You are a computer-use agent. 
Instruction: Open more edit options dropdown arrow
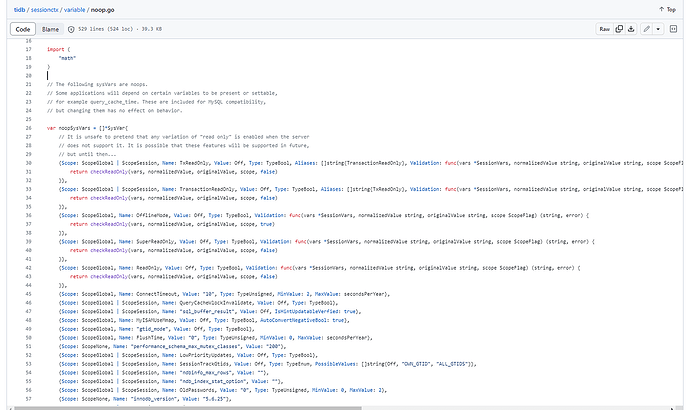(x=658, y=29)
